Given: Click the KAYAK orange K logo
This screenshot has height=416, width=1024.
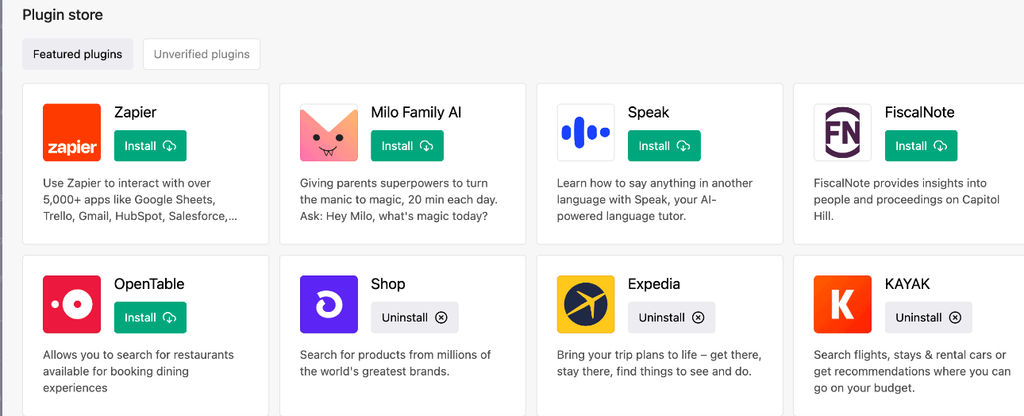Looking at the screenshot, I should pyautogui.click(x=842, y=304).
